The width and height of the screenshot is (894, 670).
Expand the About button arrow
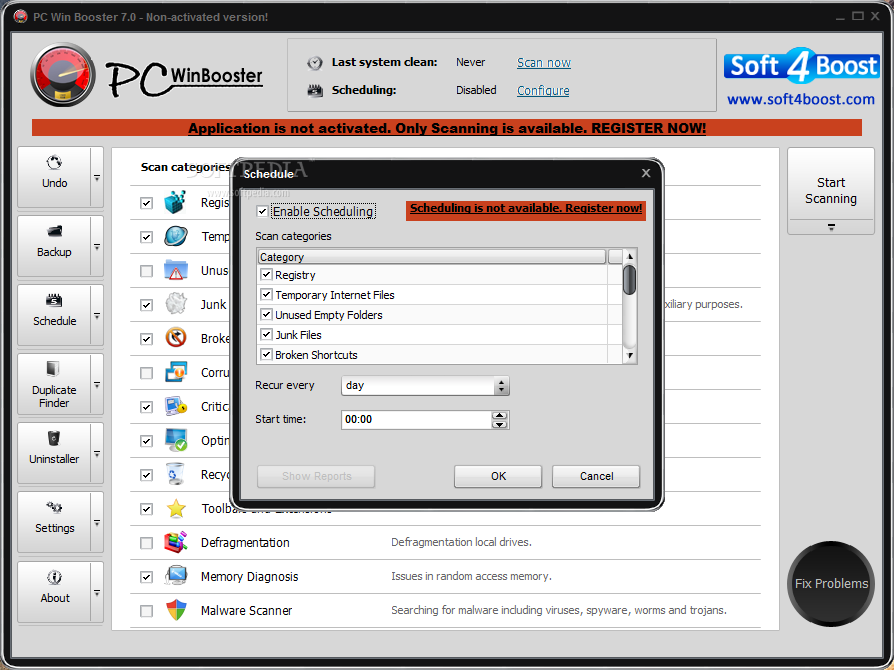click(x=97, y=592)
